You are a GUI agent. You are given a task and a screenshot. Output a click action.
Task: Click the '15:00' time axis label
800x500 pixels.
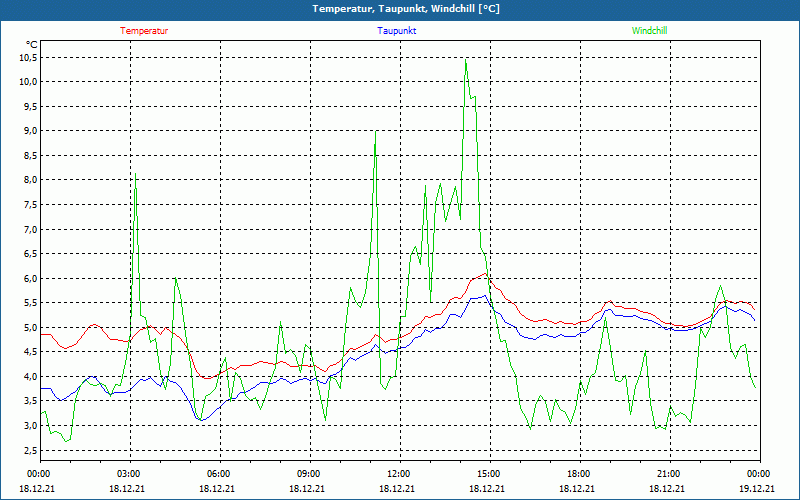coord(489,474)
